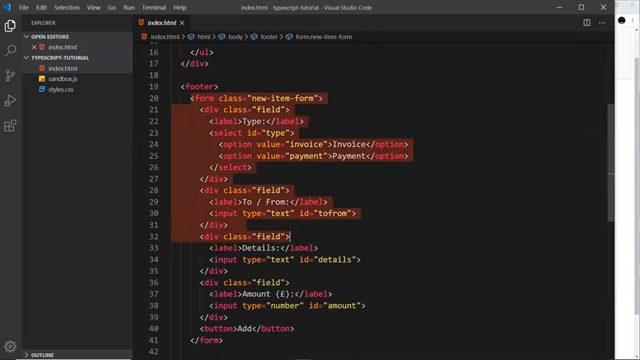Select the index.html editor tab
This screenshot has width=640, height=360.
[x=162, y=23]
